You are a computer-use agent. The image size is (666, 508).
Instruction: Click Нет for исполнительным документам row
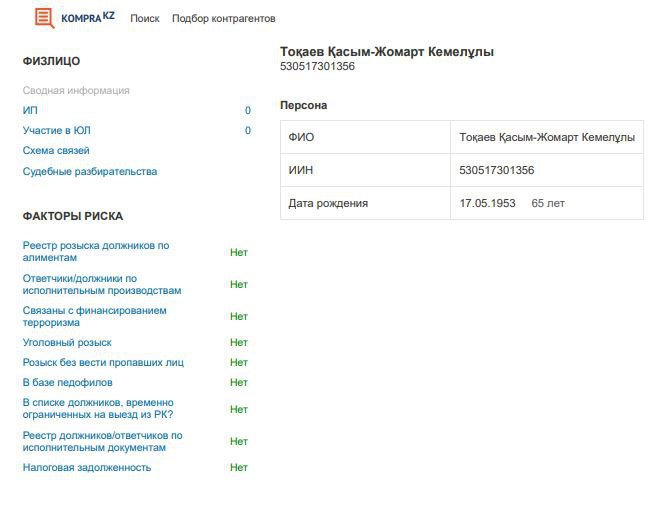[x=239, y=441]
